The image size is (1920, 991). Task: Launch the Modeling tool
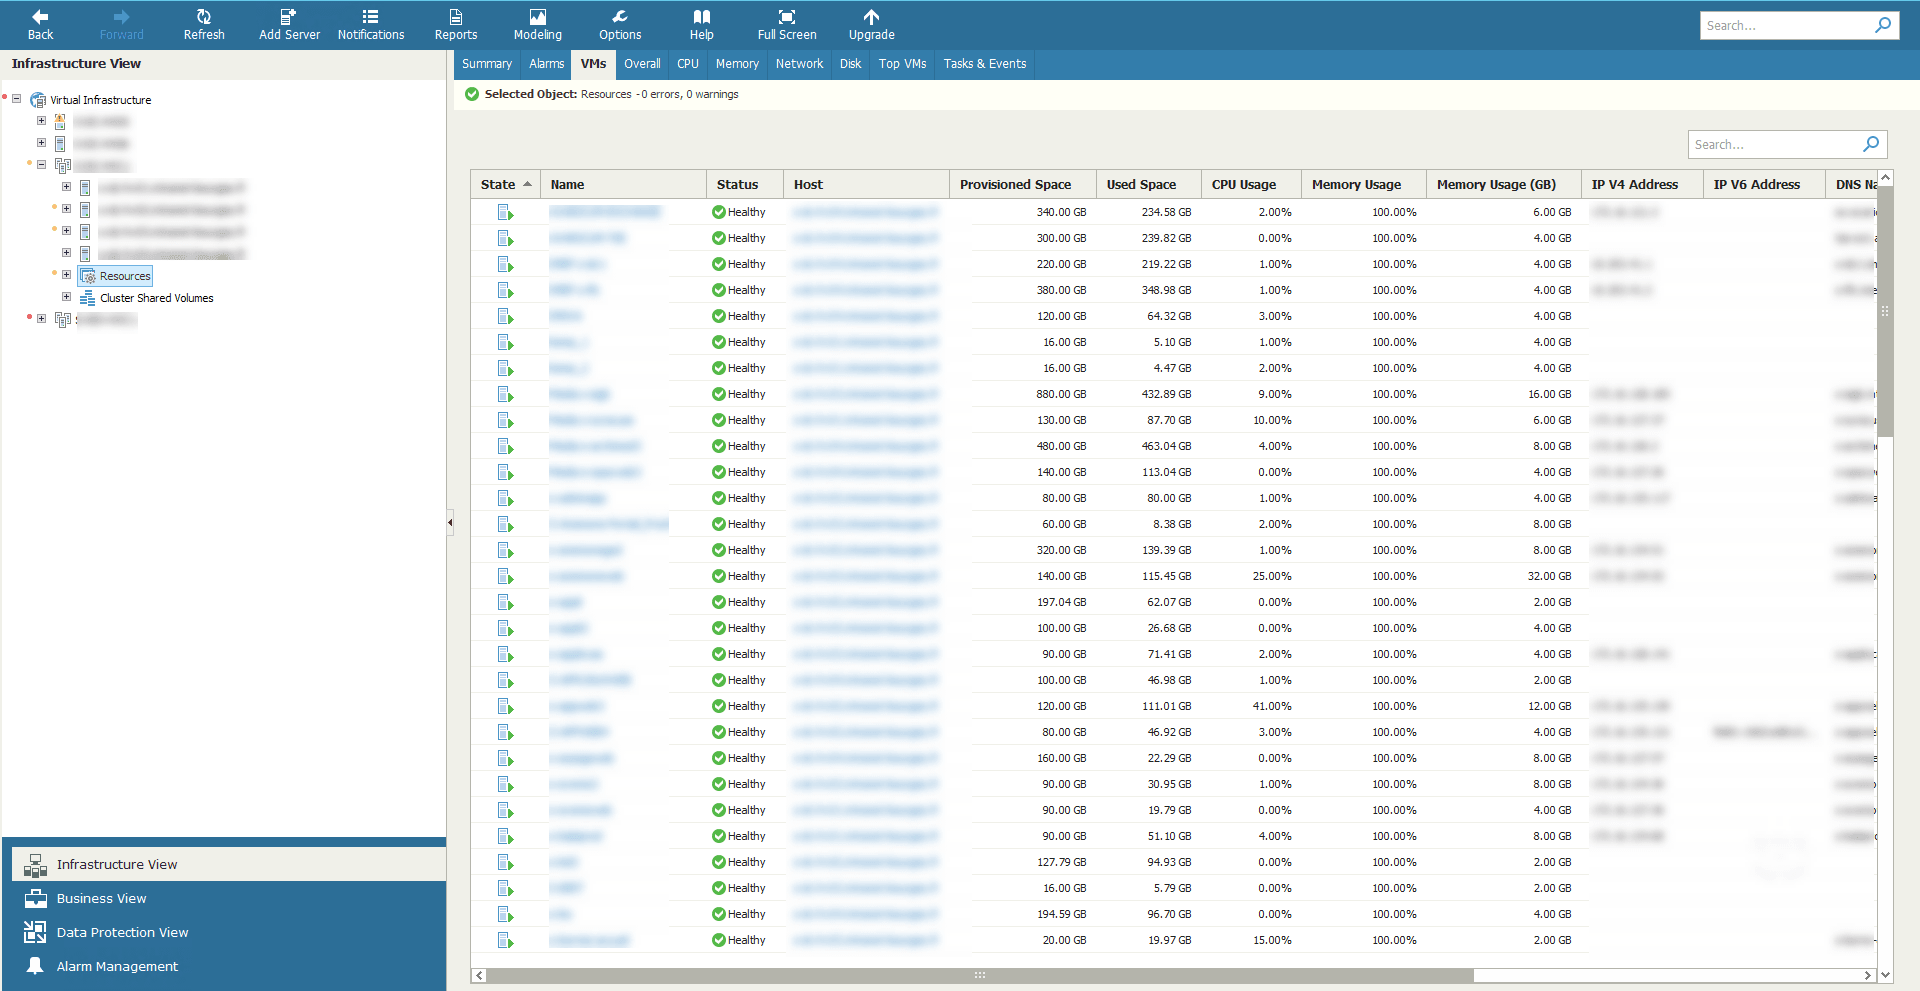coord(538,25)
